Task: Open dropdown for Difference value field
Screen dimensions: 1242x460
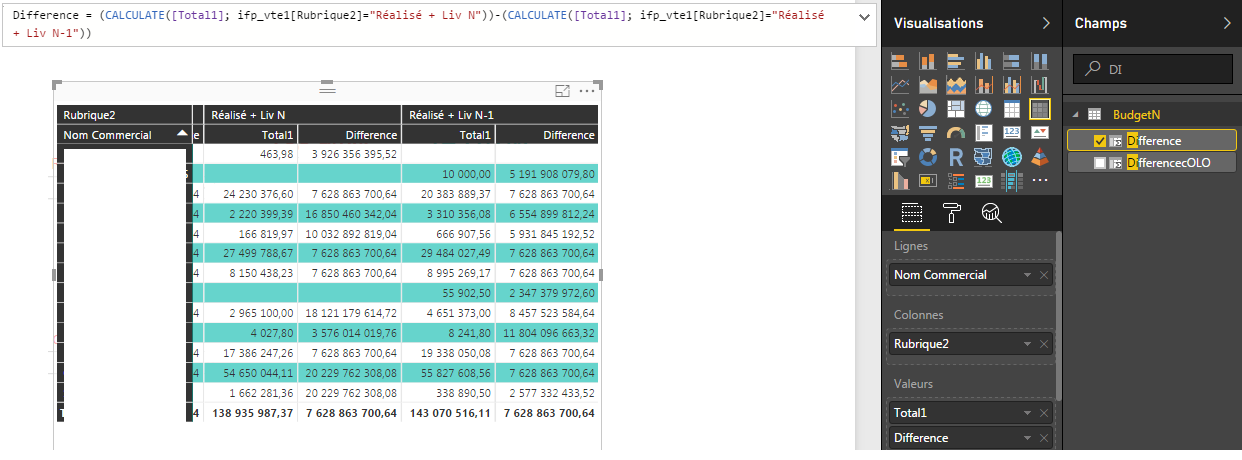Action: (1026, 438)
